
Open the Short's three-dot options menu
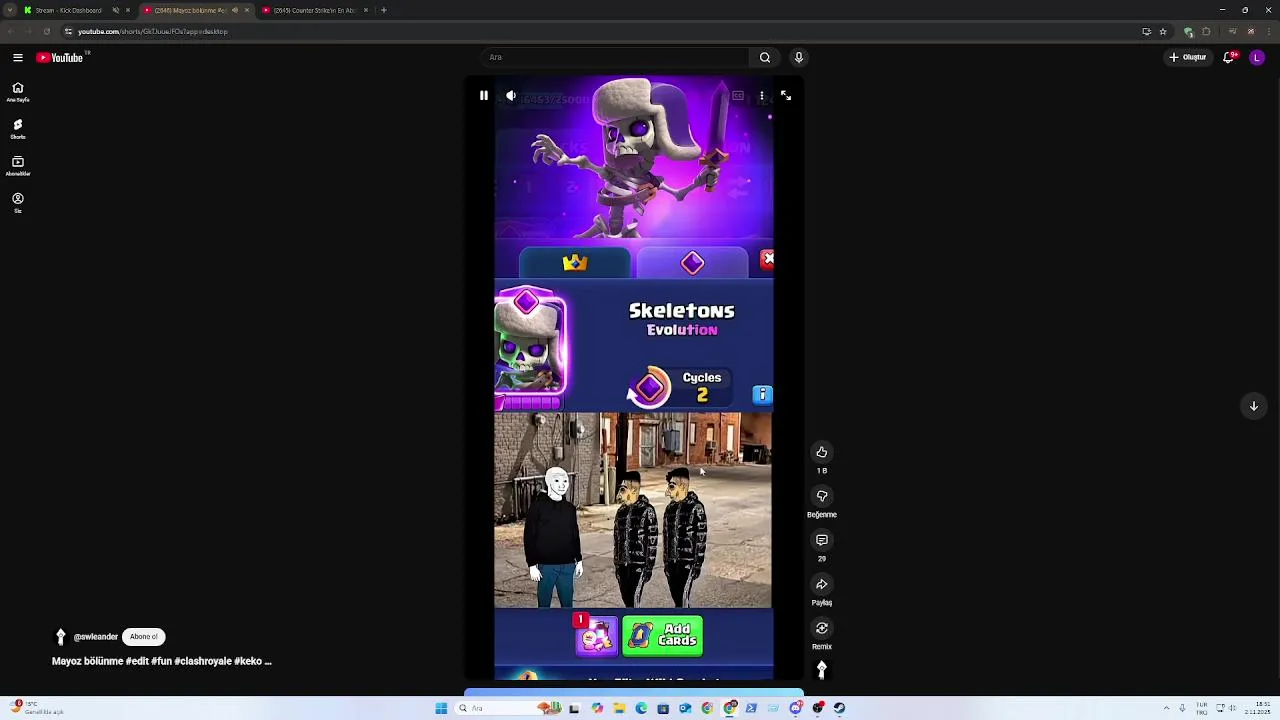[762, 96]
